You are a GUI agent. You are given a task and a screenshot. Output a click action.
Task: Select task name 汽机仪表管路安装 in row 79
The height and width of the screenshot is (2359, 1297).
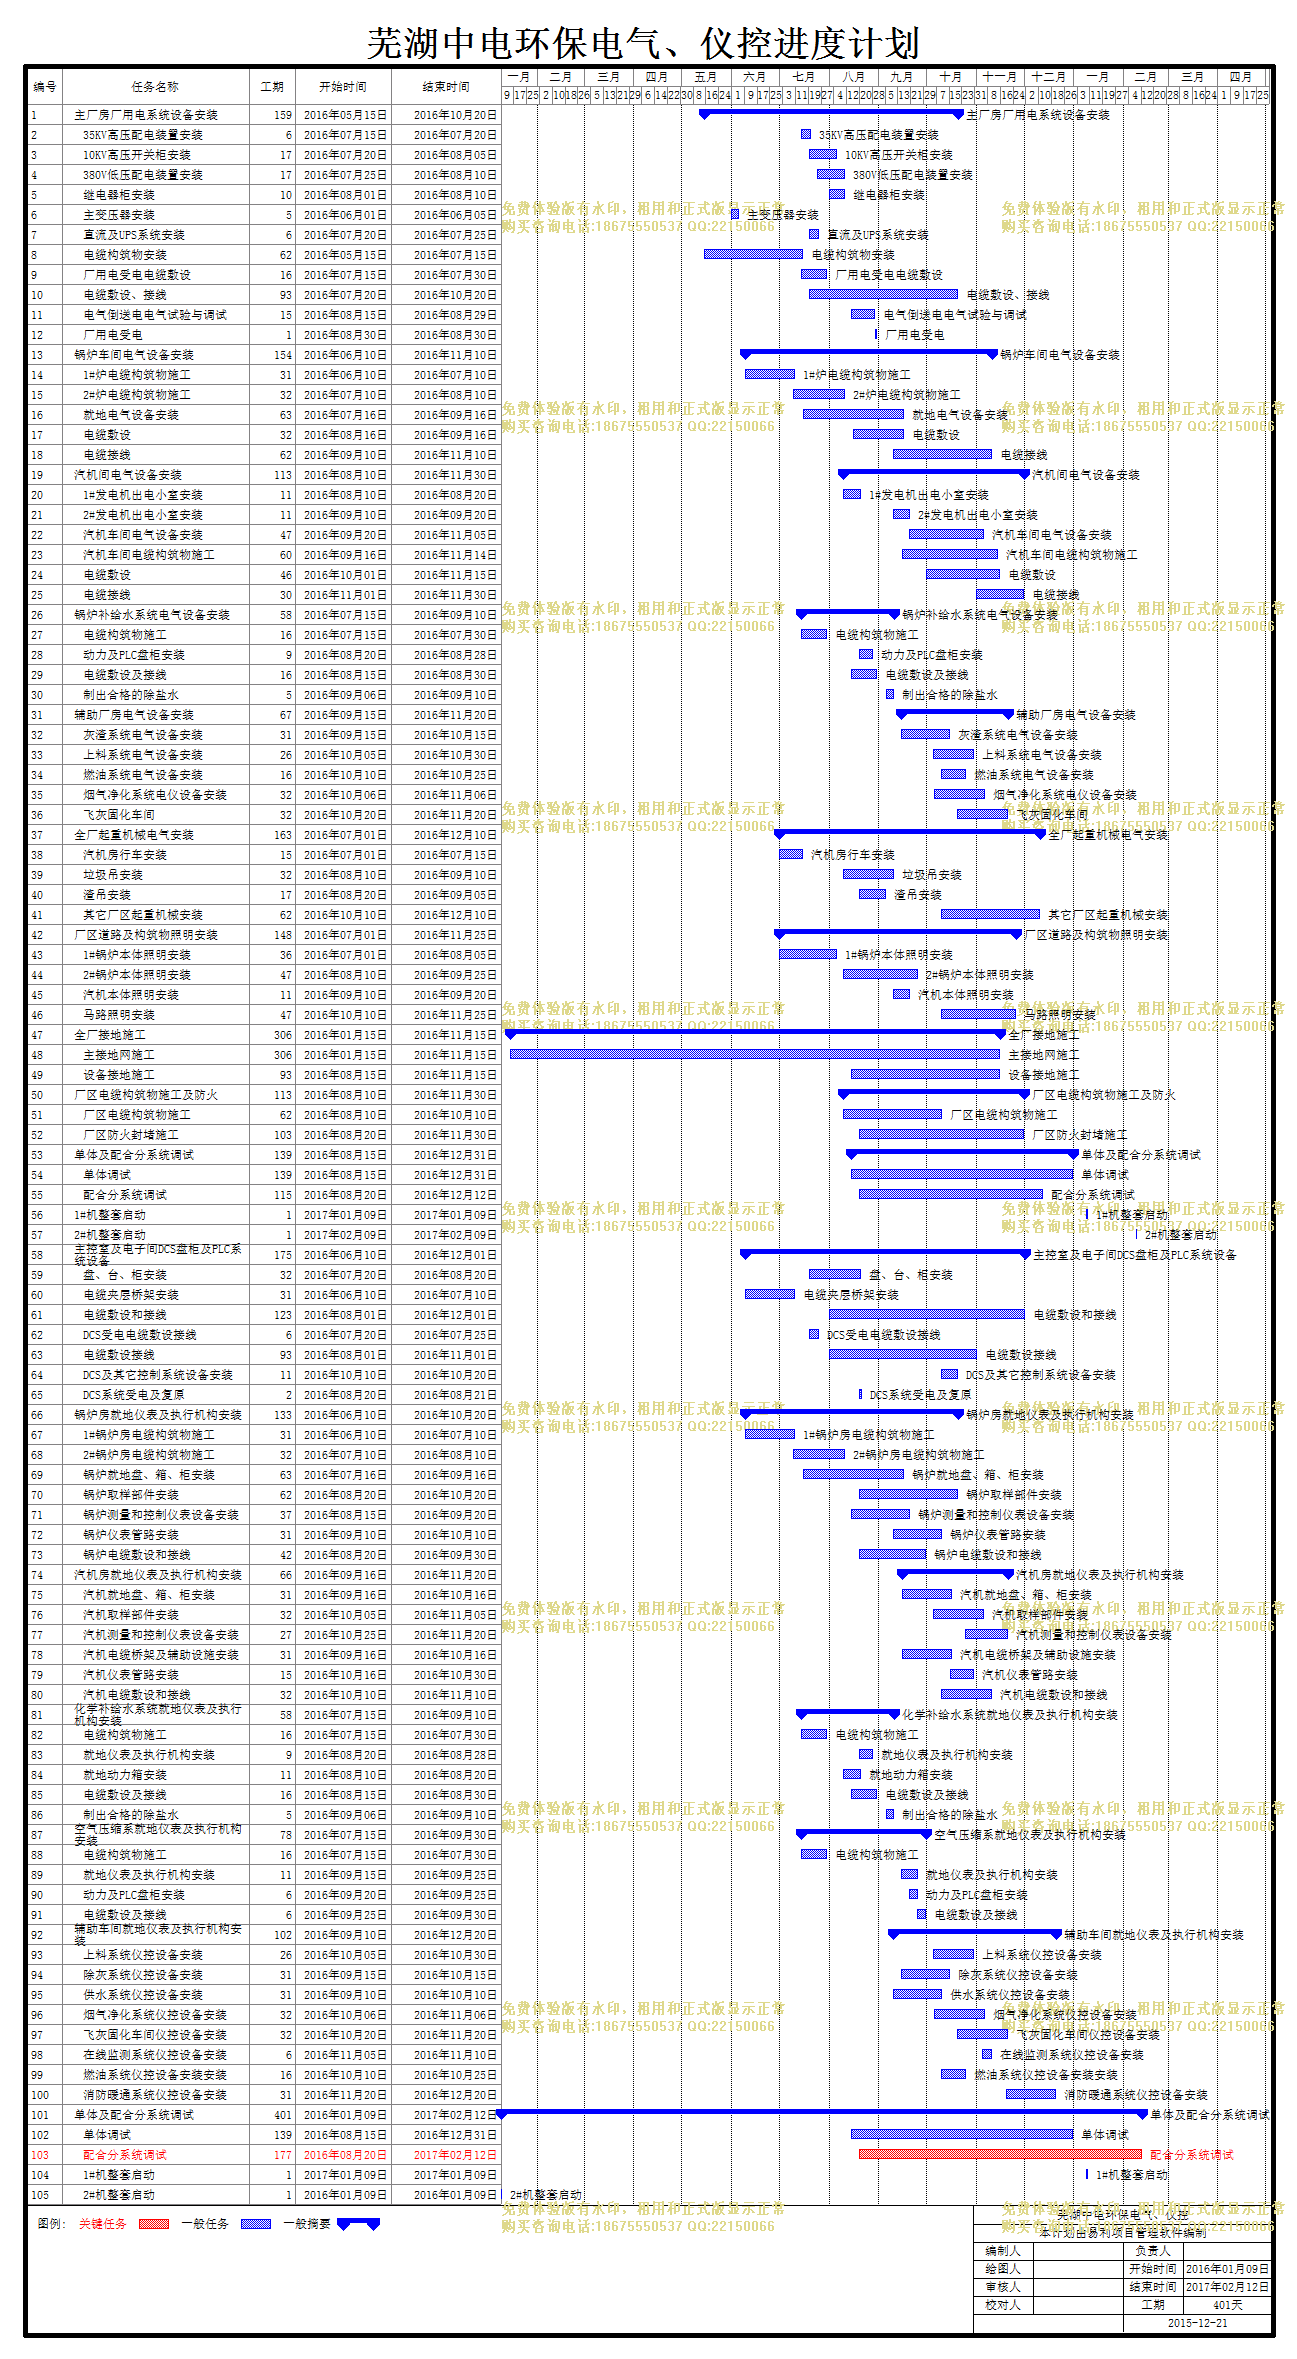pyautogui.click(x=131, y=1675)
